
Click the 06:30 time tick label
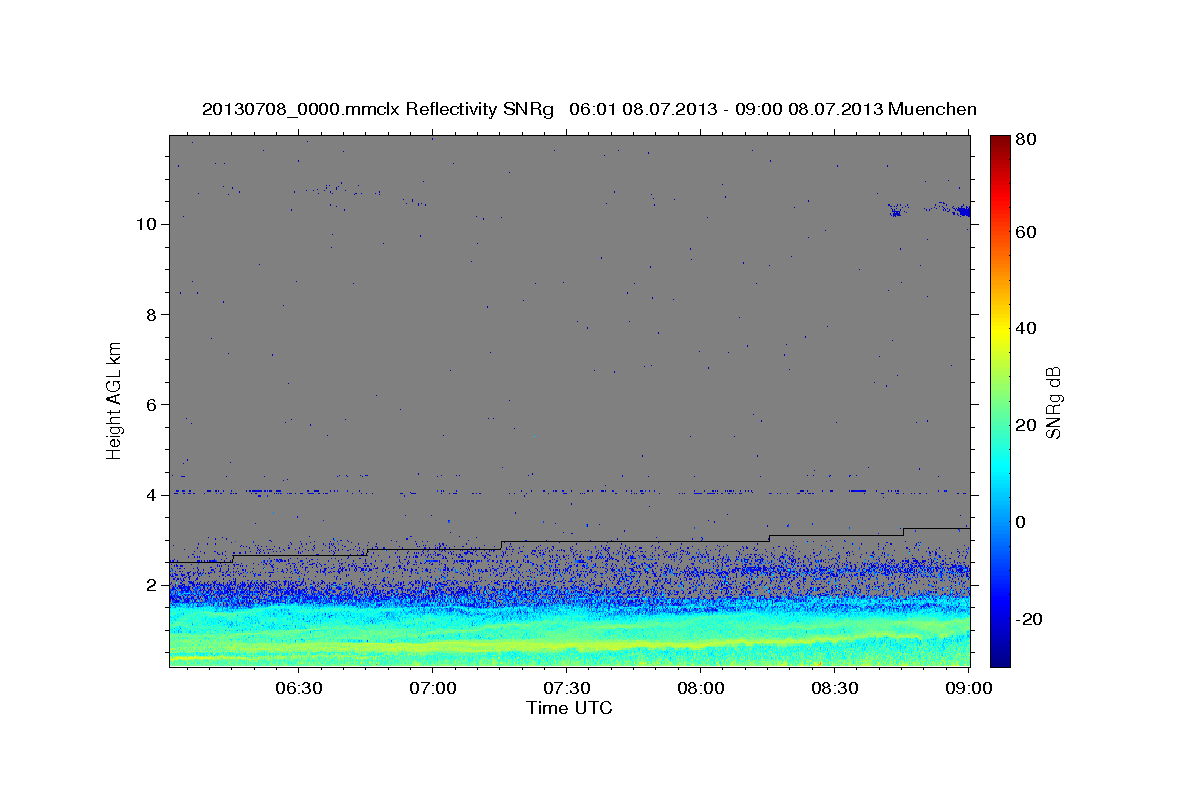tap(299, 689)
